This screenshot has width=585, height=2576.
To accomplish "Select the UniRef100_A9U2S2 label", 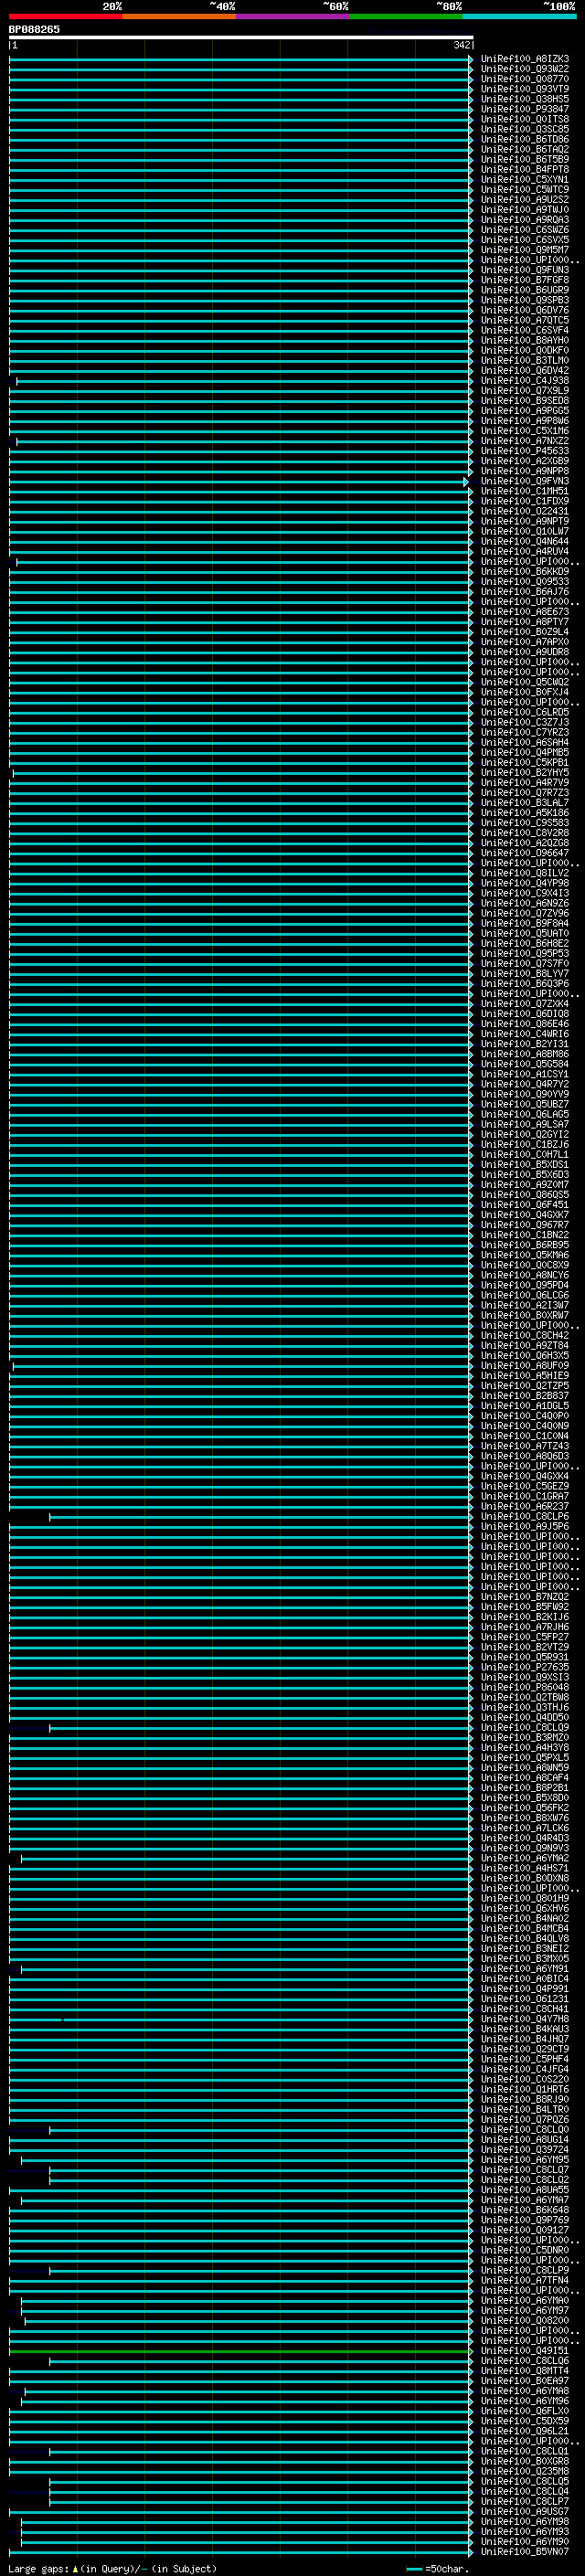I will pos(525,200).
